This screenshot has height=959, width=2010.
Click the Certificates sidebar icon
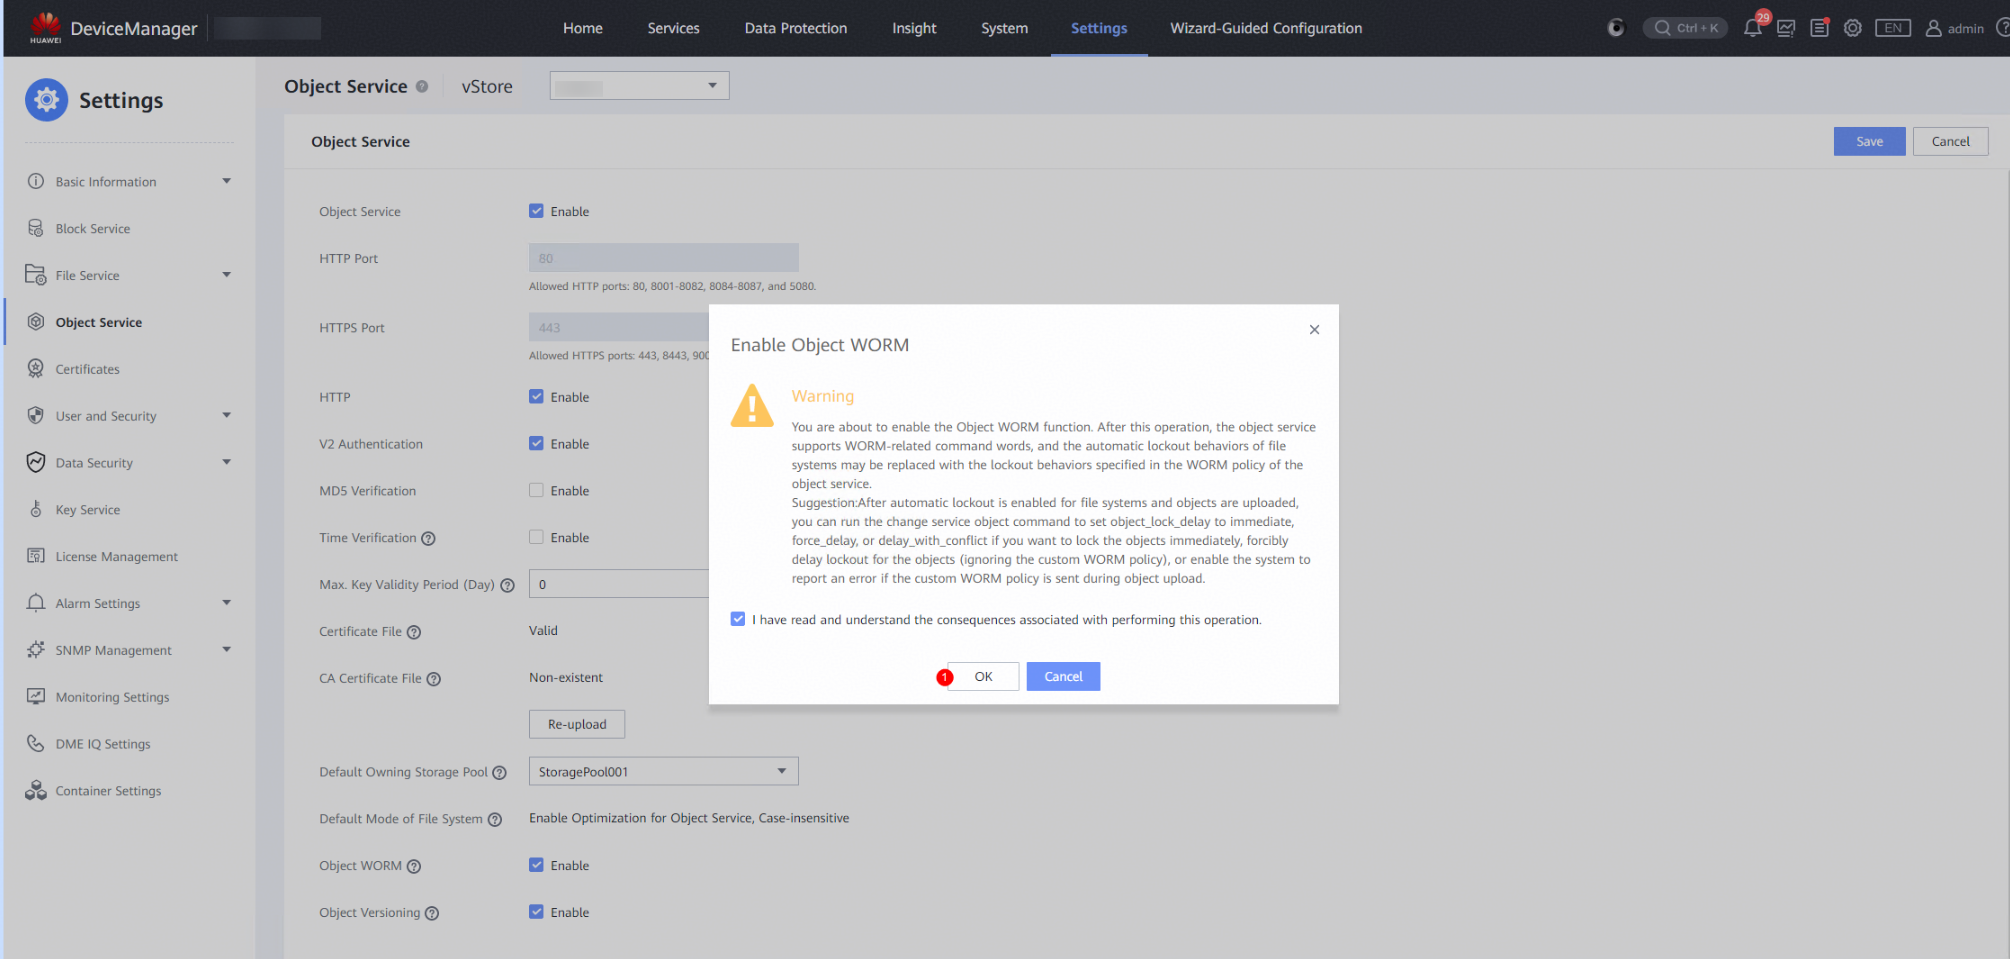(36, 369)
